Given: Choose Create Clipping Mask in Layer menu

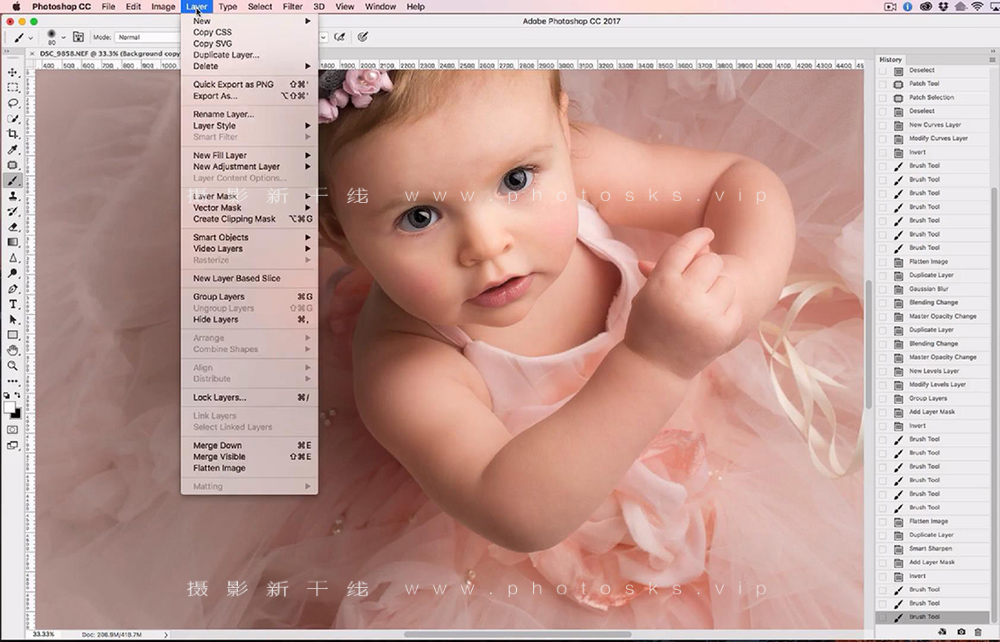Looking at the screenshot, I should point(249,219).
